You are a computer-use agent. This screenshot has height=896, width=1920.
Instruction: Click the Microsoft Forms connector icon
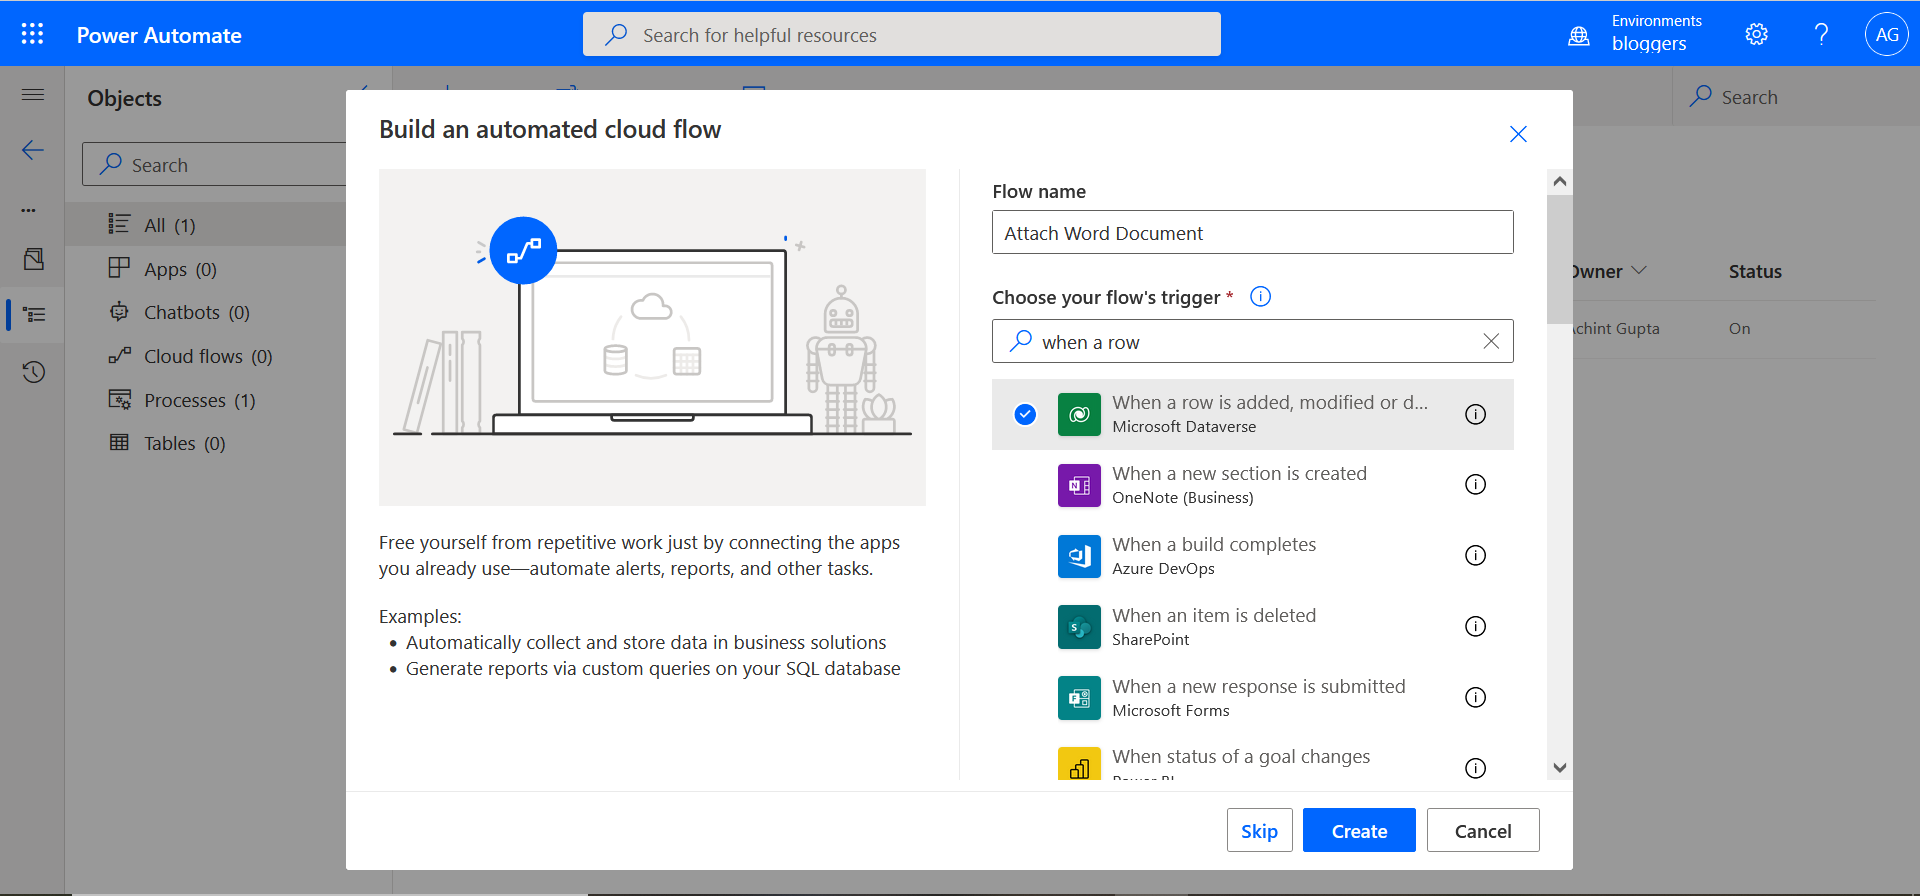click(1079, 698)
